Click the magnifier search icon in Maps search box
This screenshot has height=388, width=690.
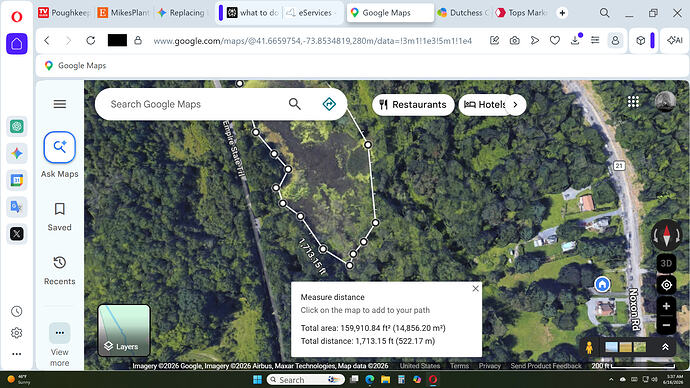click(294, 104)
